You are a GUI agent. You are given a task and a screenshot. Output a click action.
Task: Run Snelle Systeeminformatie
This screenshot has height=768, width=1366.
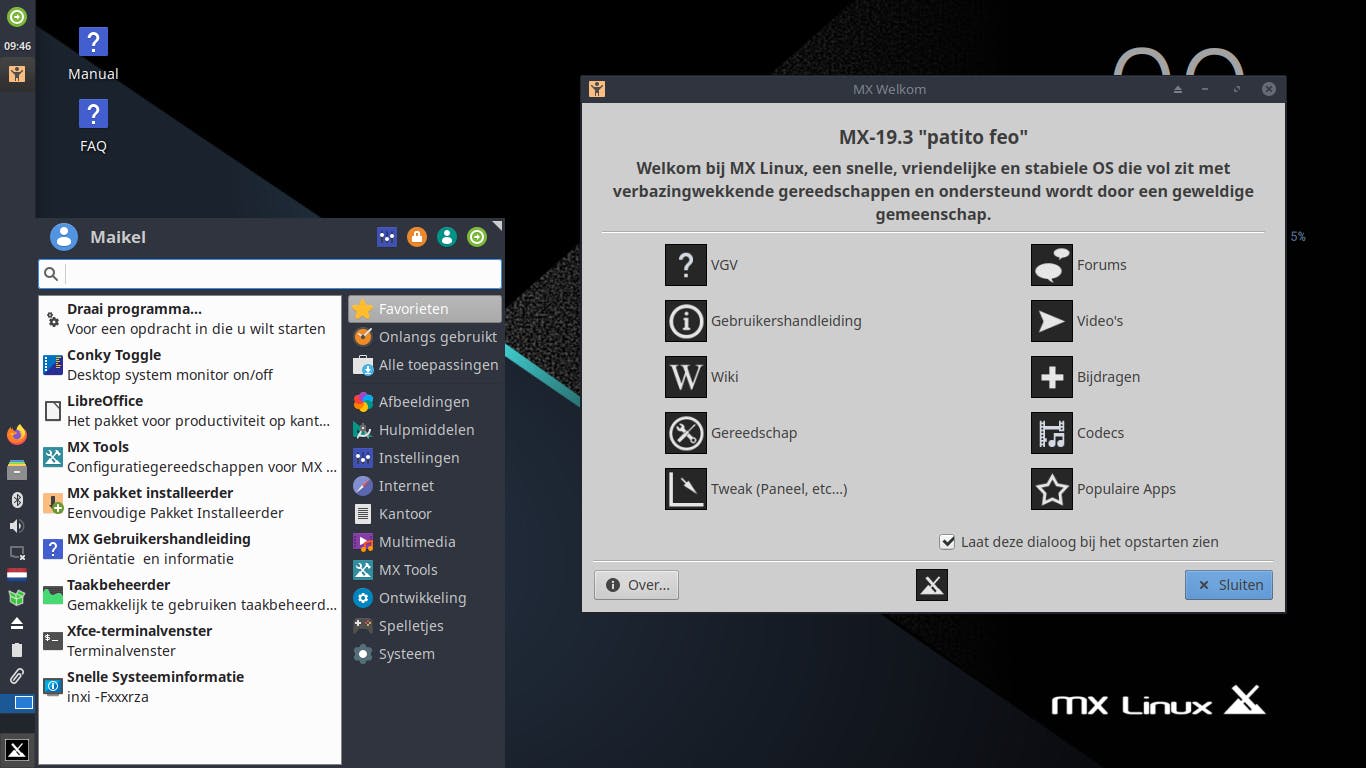coord(190,687)
